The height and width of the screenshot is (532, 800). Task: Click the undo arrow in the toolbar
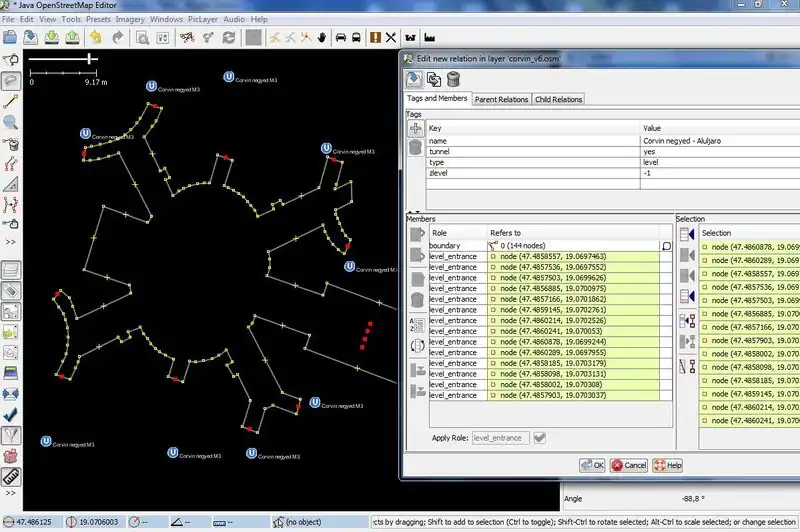pyautogui.click(x=96, y=38)
